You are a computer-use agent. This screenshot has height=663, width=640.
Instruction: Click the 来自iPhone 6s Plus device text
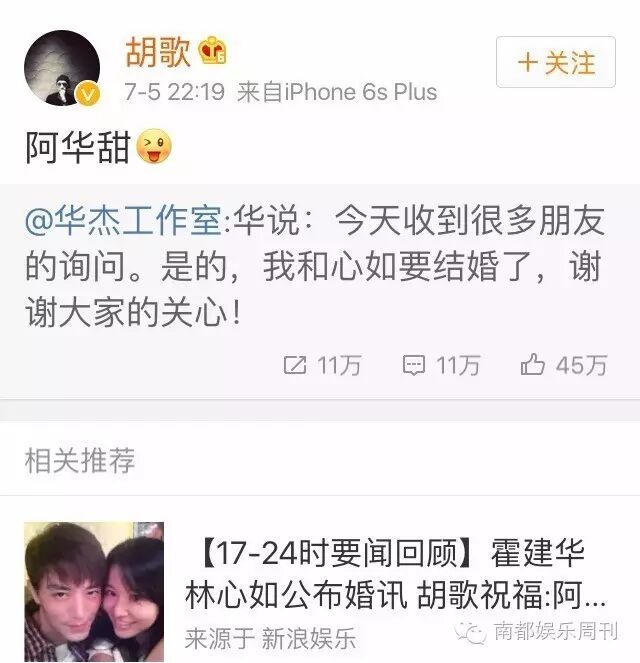click(337, 92)
